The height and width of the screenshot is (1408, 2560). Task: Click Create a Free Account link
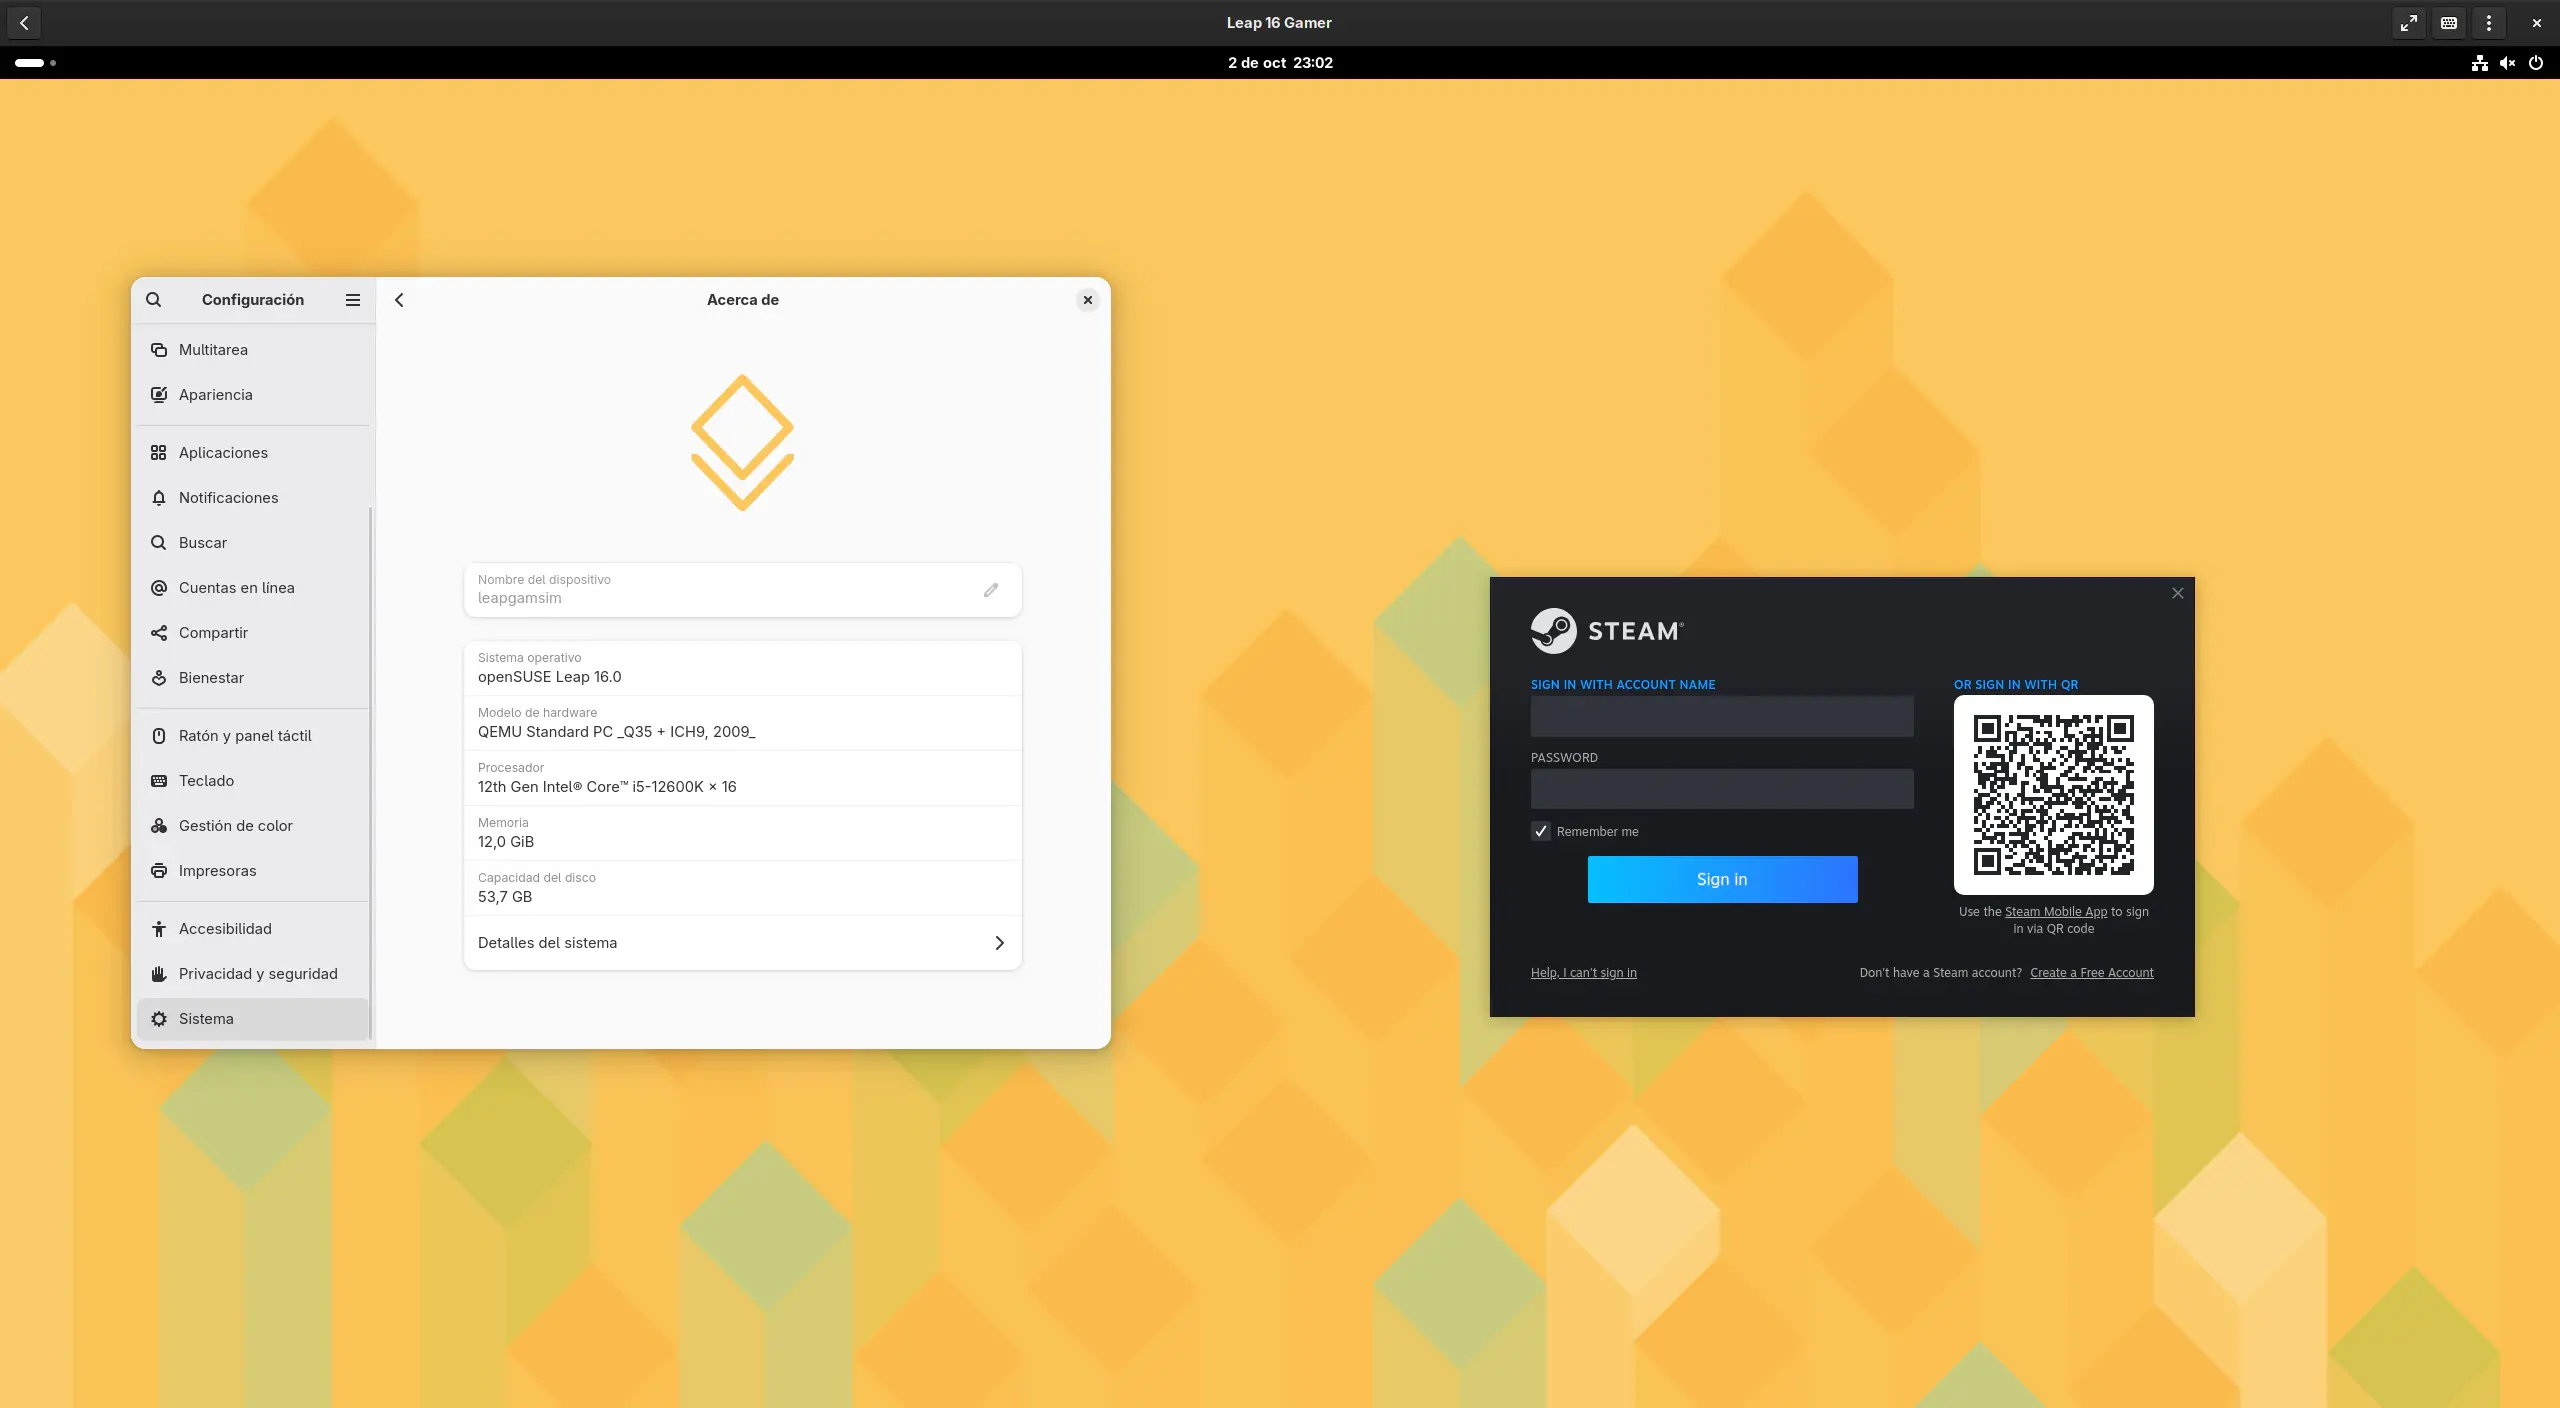click(2091, 973)
